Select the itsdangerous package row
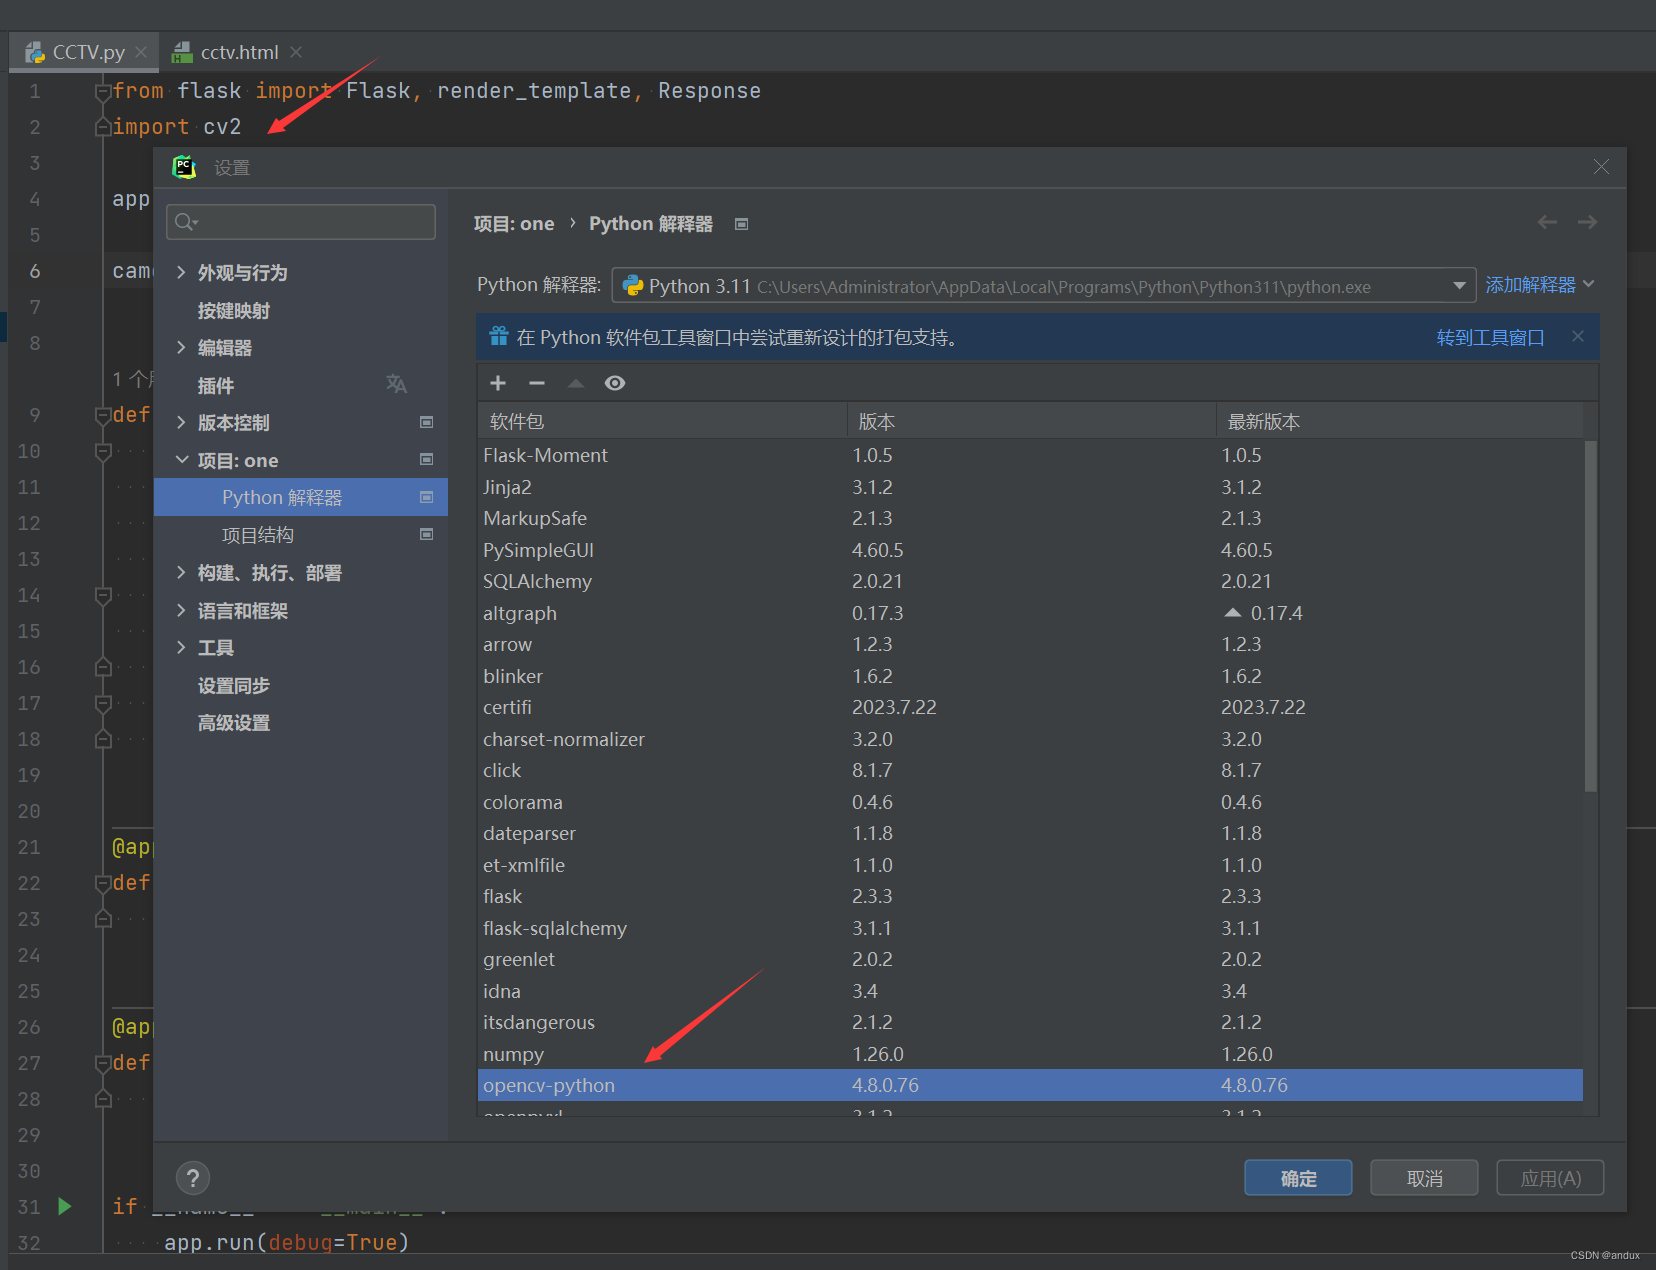Viewport: 1656px width, 1270px height. (x=1030, y=1022)
